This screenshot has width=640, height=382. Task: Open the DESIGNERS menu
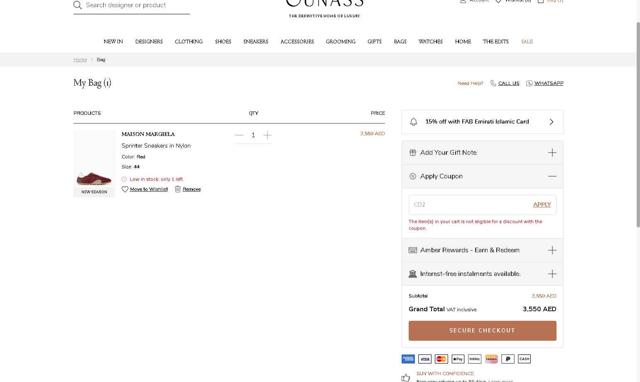pos(149,42)
